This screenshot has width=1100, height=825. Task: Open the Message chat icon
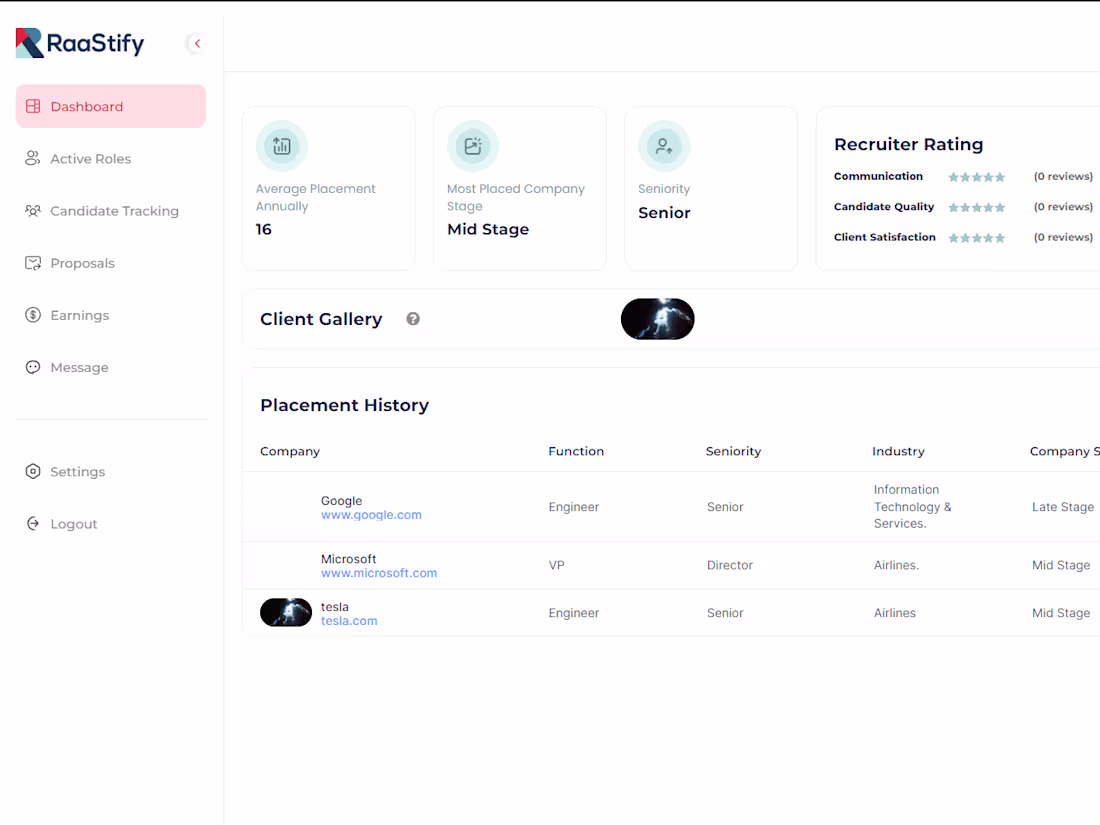(33, 367)
